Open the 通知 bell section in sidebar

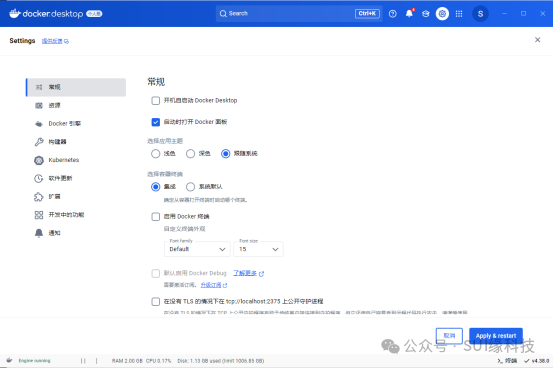[39, 233]
